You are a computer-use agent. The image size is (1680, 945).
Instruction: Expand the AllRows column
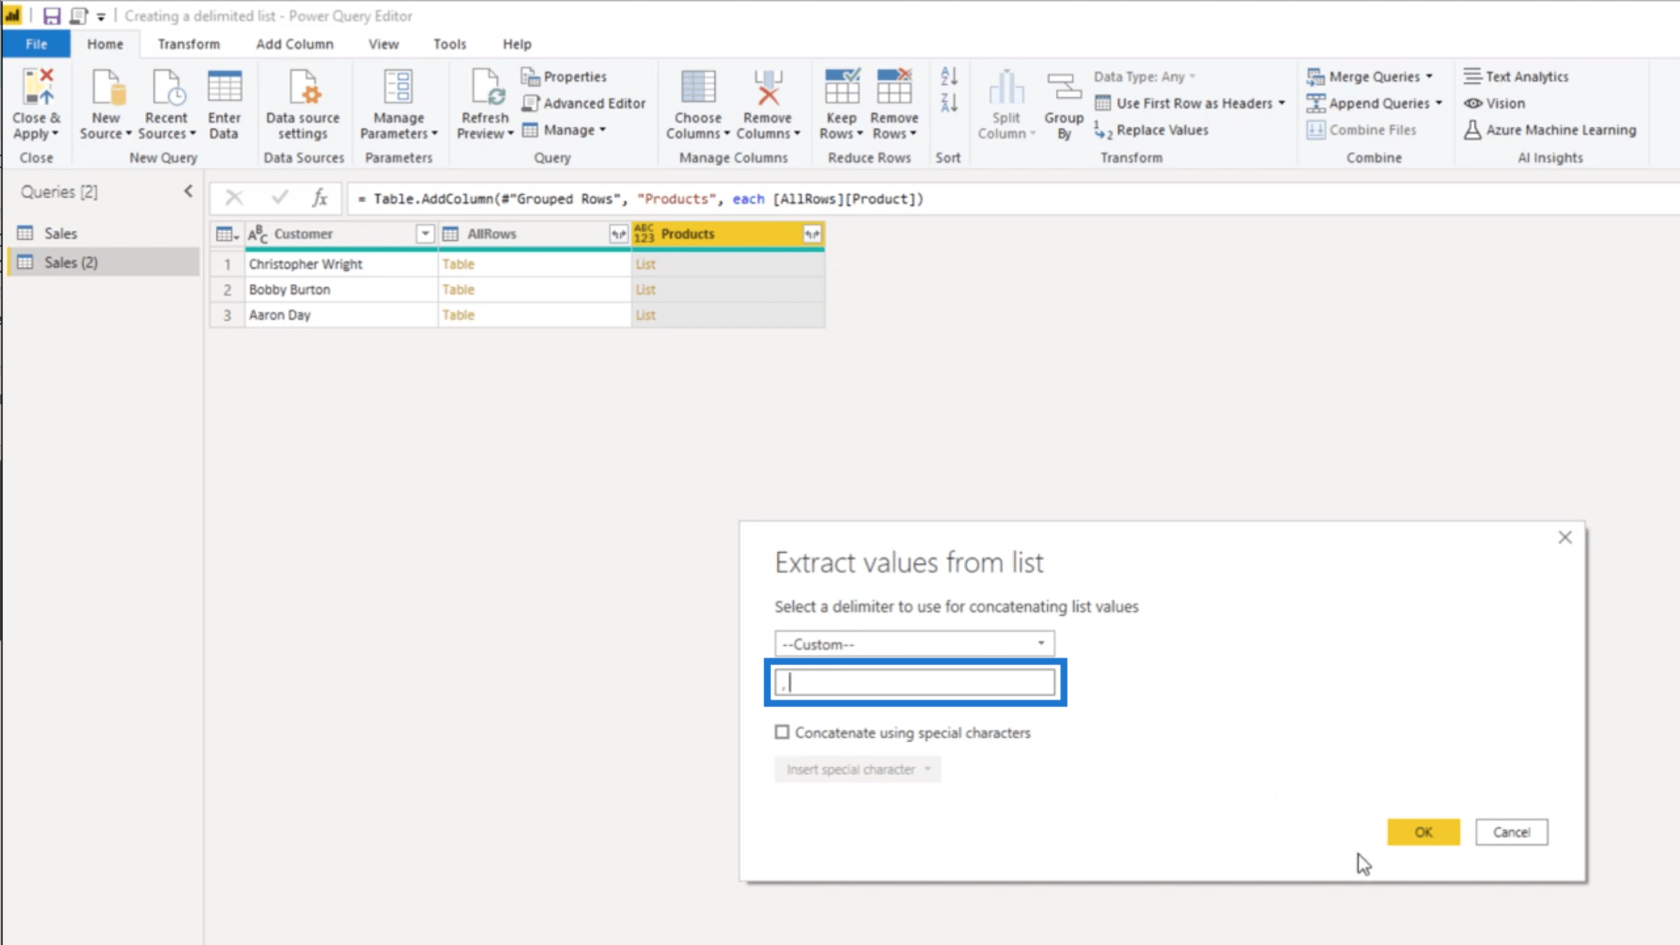pyautogui.click(x=619, y=234)
